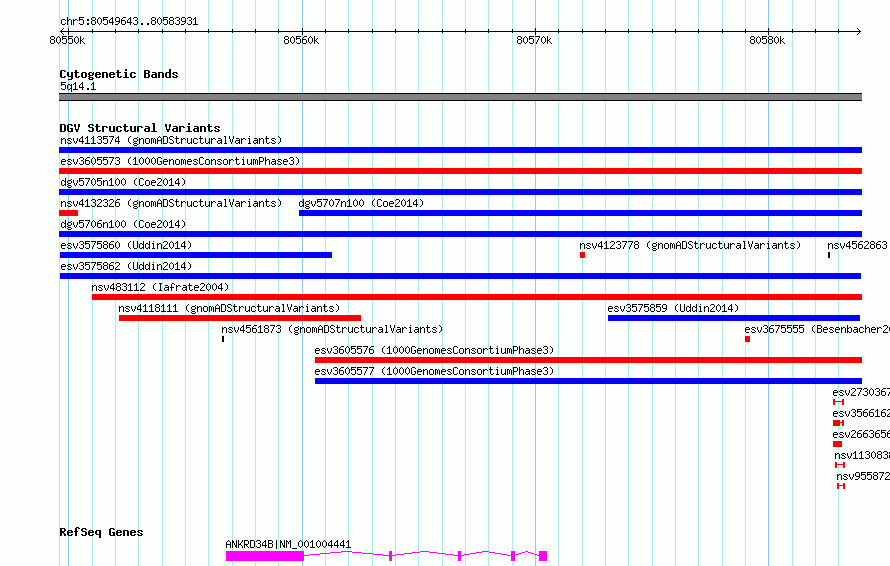Click the 5q14.1 cytogenetic band bar
The image size is (890, 566).
point(460,97)
